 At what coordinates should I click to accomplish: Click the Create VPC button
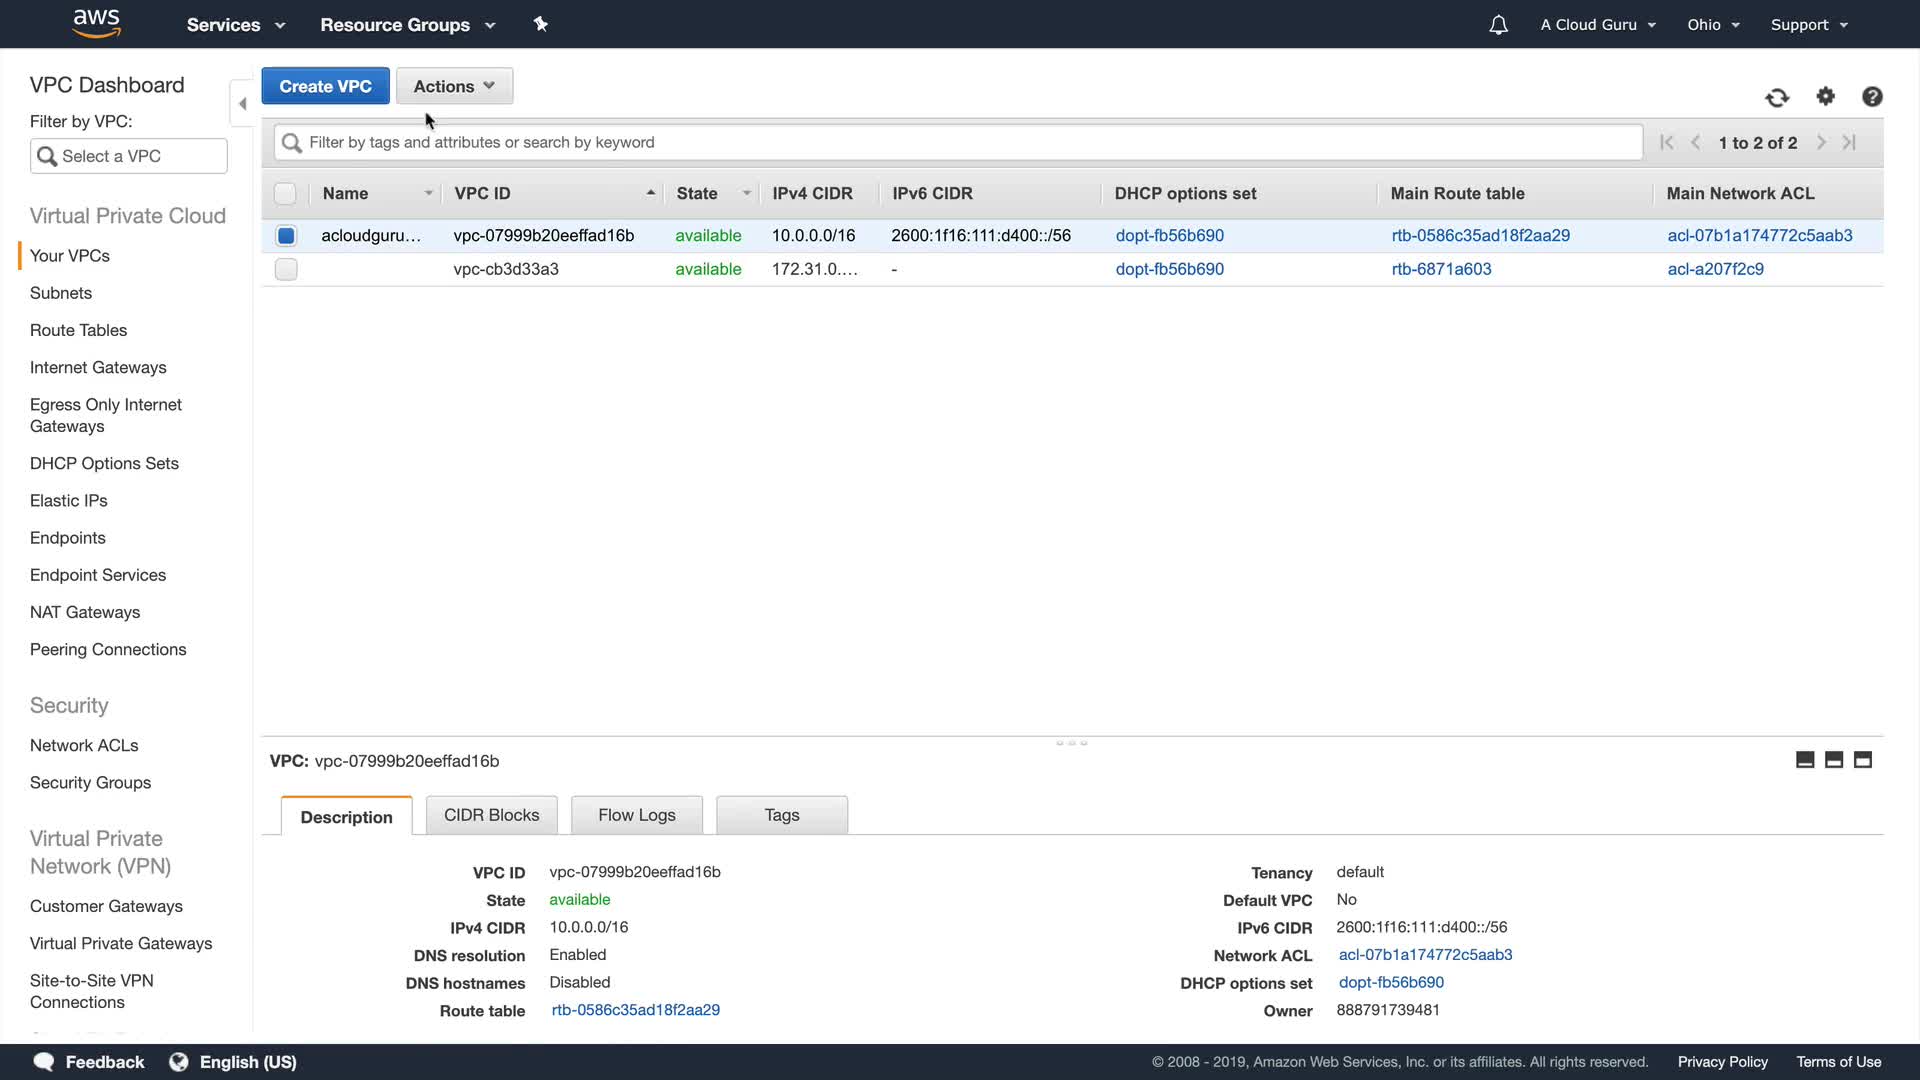pyautogui.click(x=325, y=86)
